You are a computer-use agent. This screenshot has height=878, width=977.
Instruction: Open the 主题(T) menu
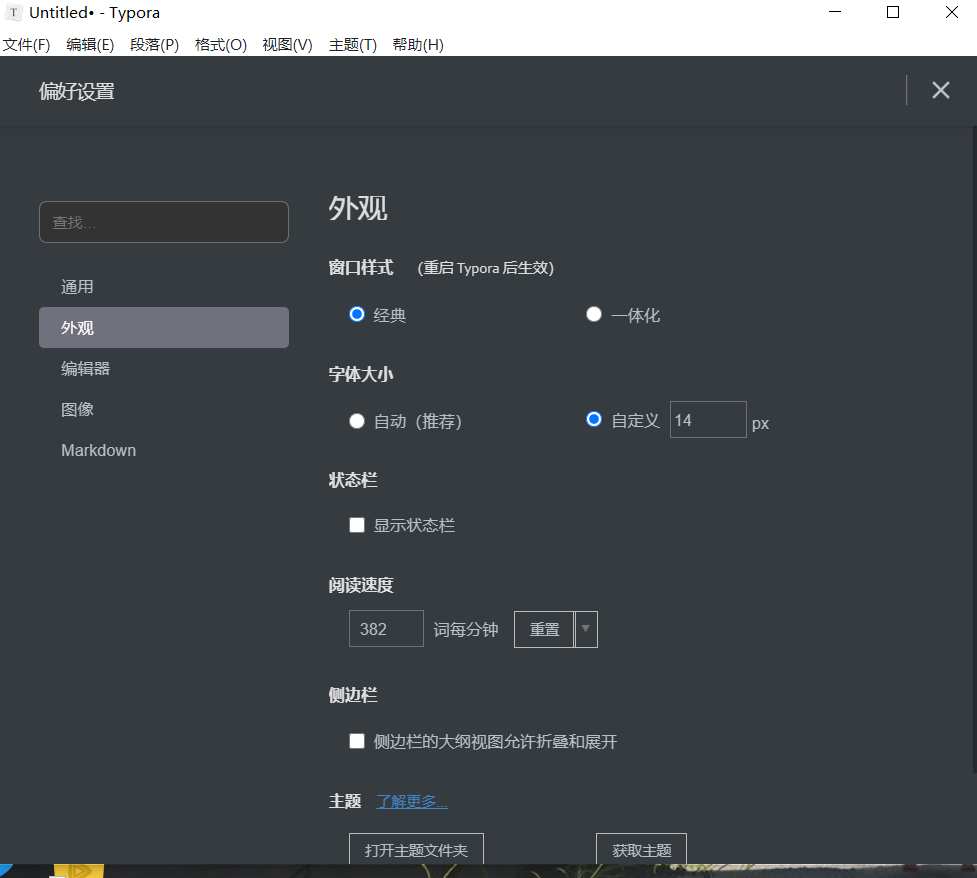point(353,45)
